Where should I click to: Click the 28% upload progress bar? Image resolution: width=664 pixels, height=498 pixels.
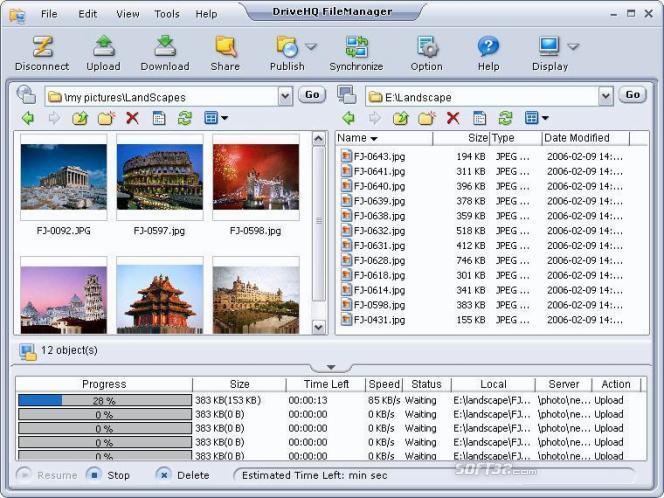coord(104,400)
